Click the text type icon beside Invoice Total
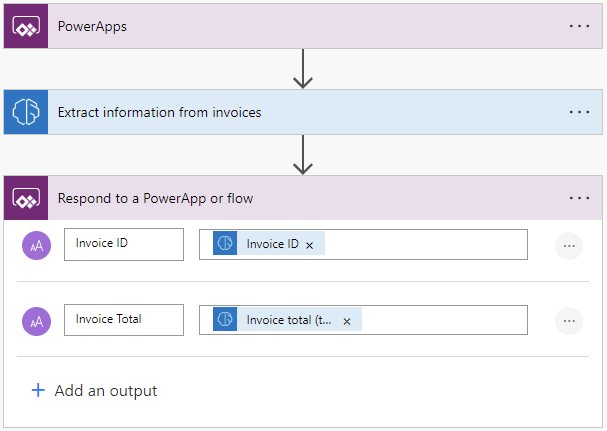Viewport: 607px width, 431px height. click(x=36, y=321)
